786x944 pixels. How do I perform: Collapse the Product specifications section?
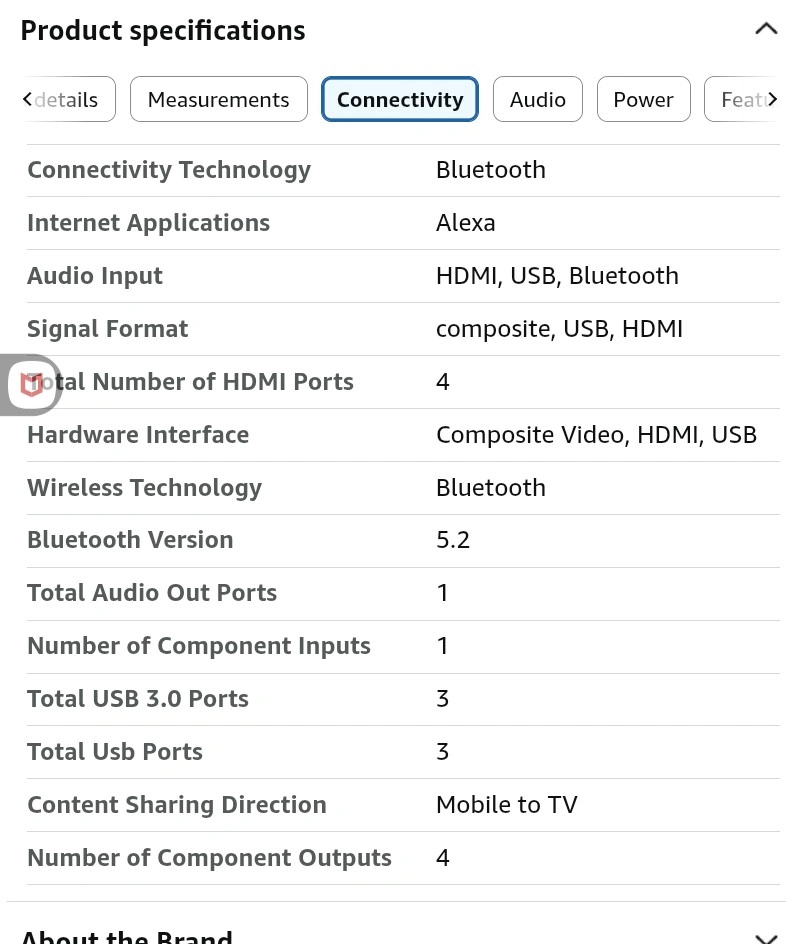tap(765, 29)
